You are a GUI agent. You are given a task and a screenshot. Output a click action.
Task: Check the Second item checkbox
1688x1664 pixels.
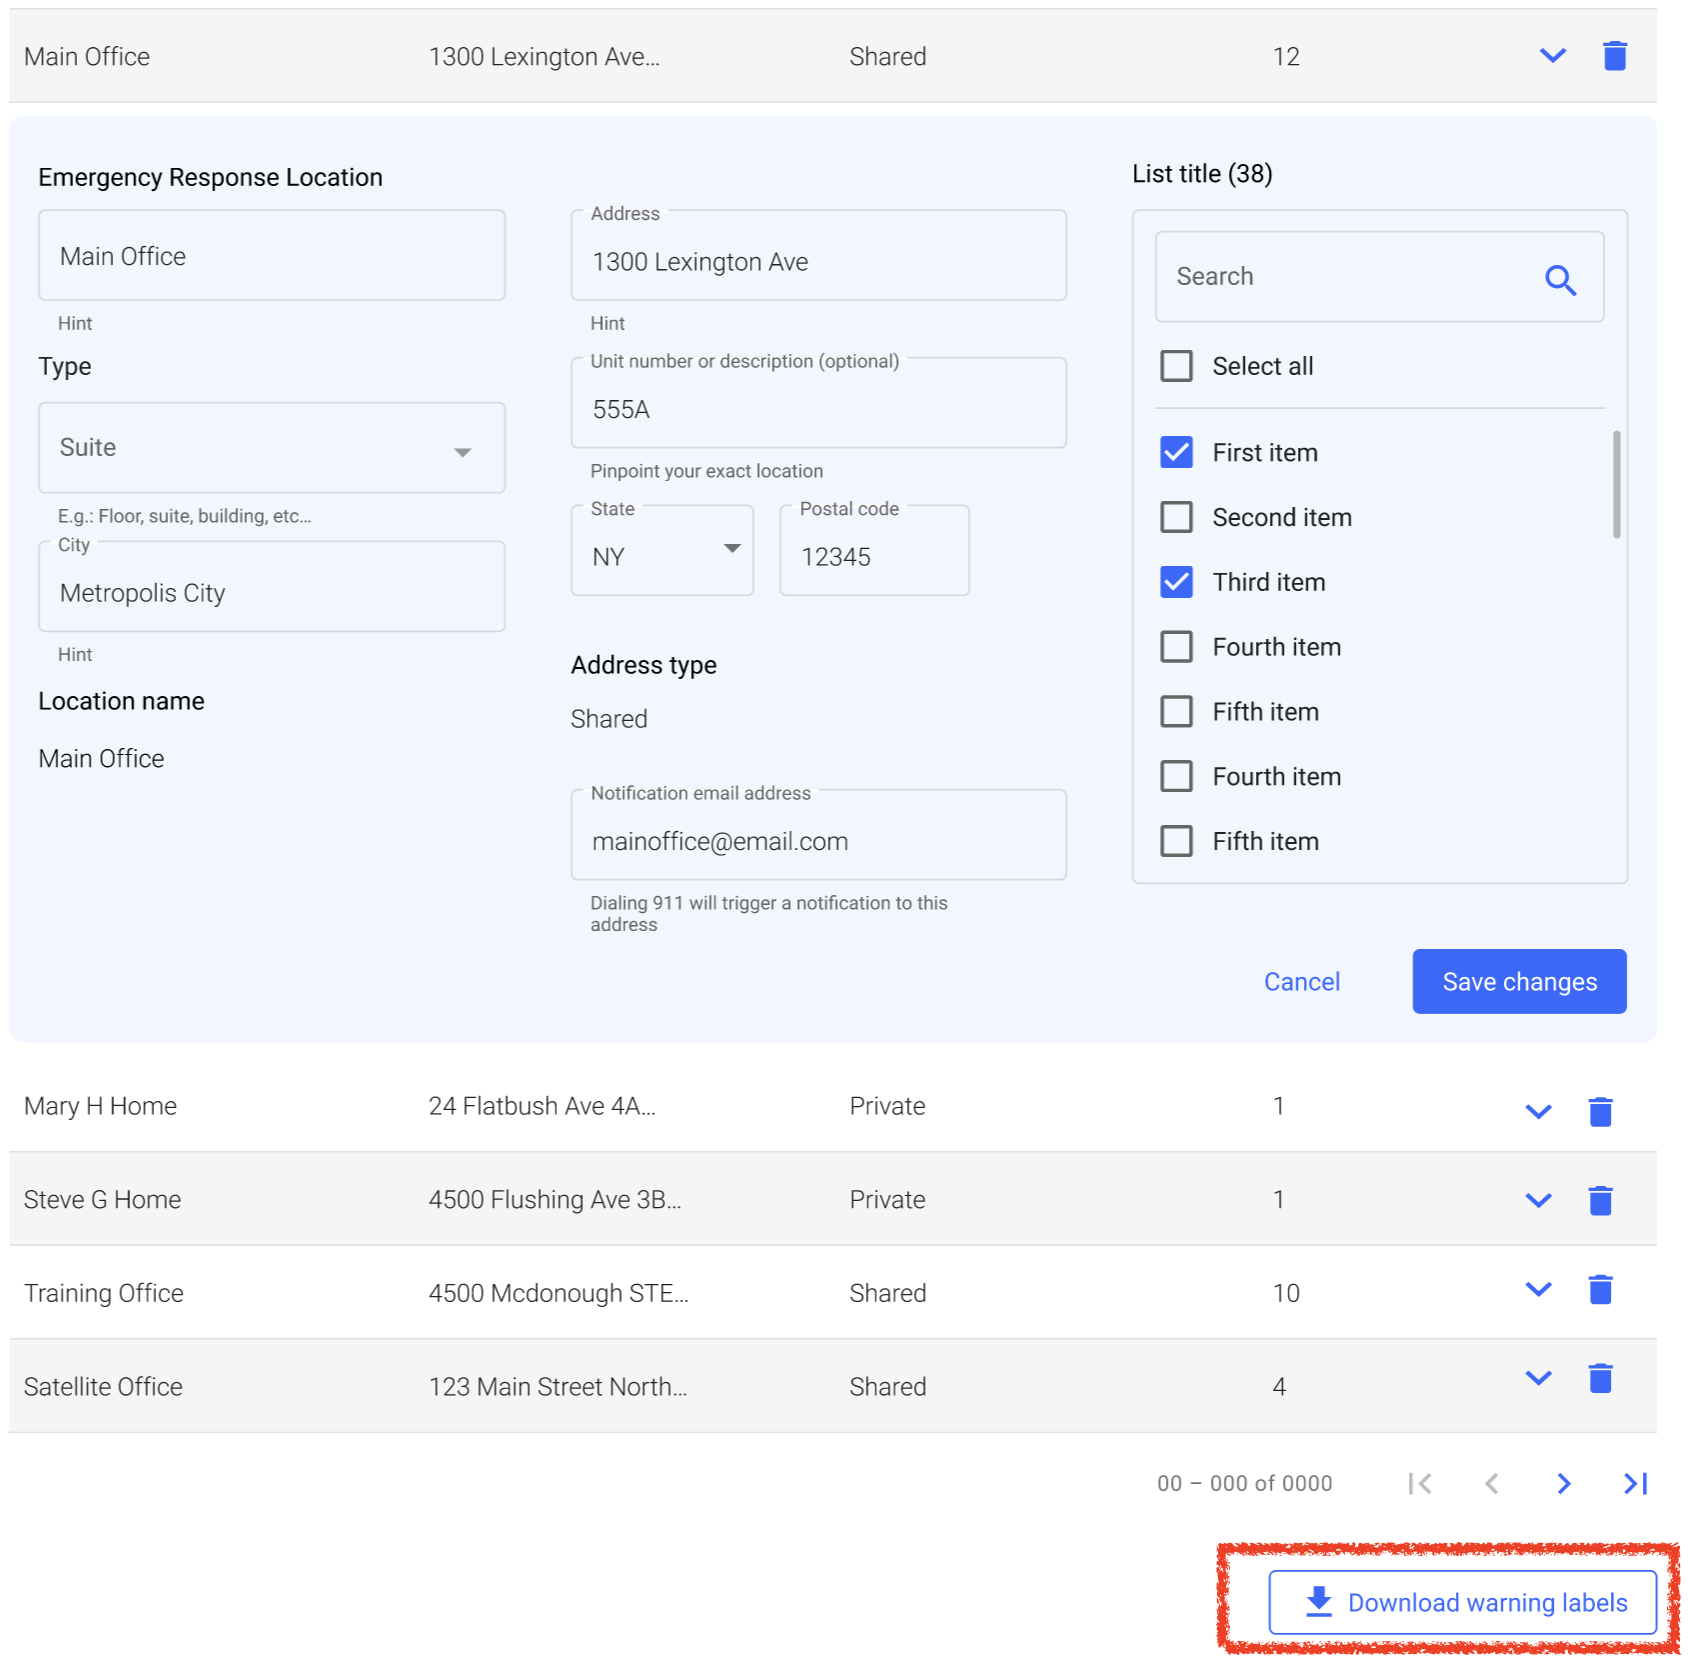pyautogui.click(x=1176, y=517)
